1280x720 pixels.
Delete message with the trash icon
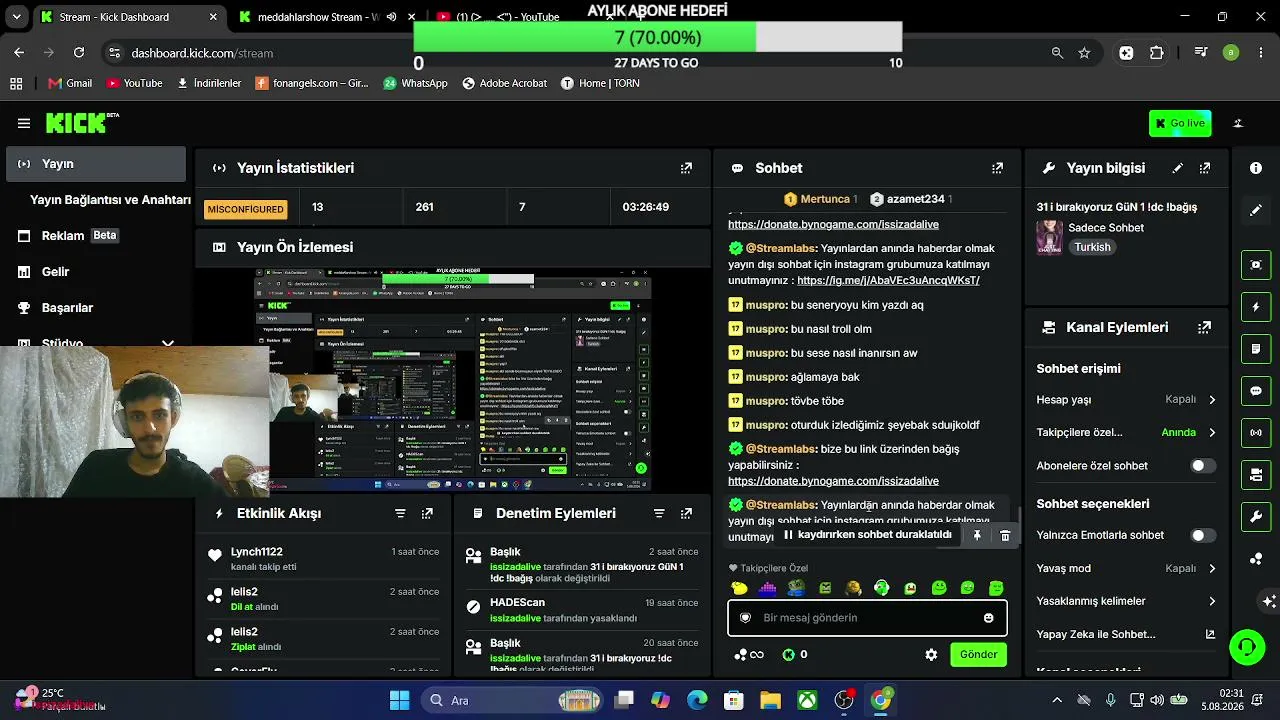[x=1005, y=536]
